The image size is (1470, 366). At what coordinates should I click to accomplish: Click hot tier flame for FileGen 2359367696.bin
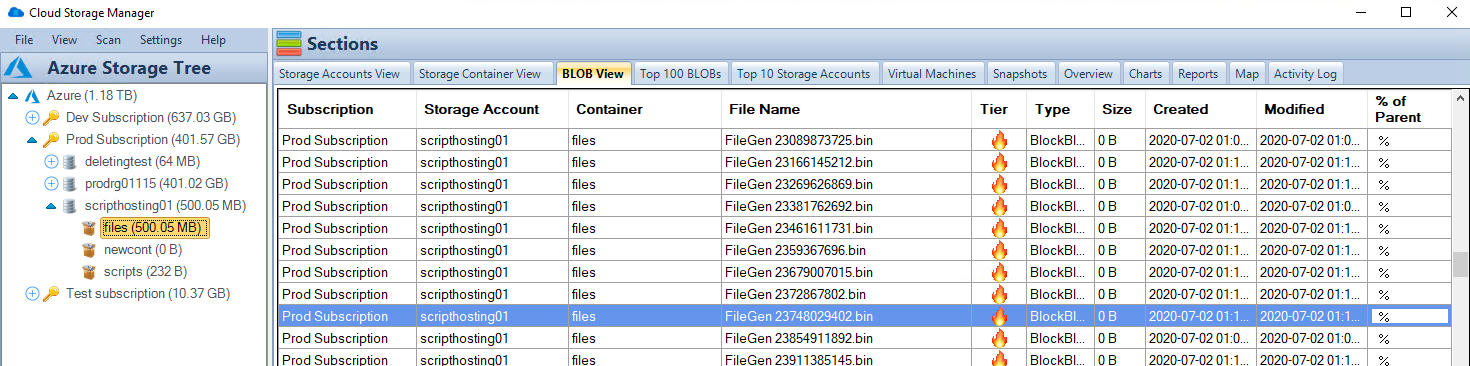point(999,251)
